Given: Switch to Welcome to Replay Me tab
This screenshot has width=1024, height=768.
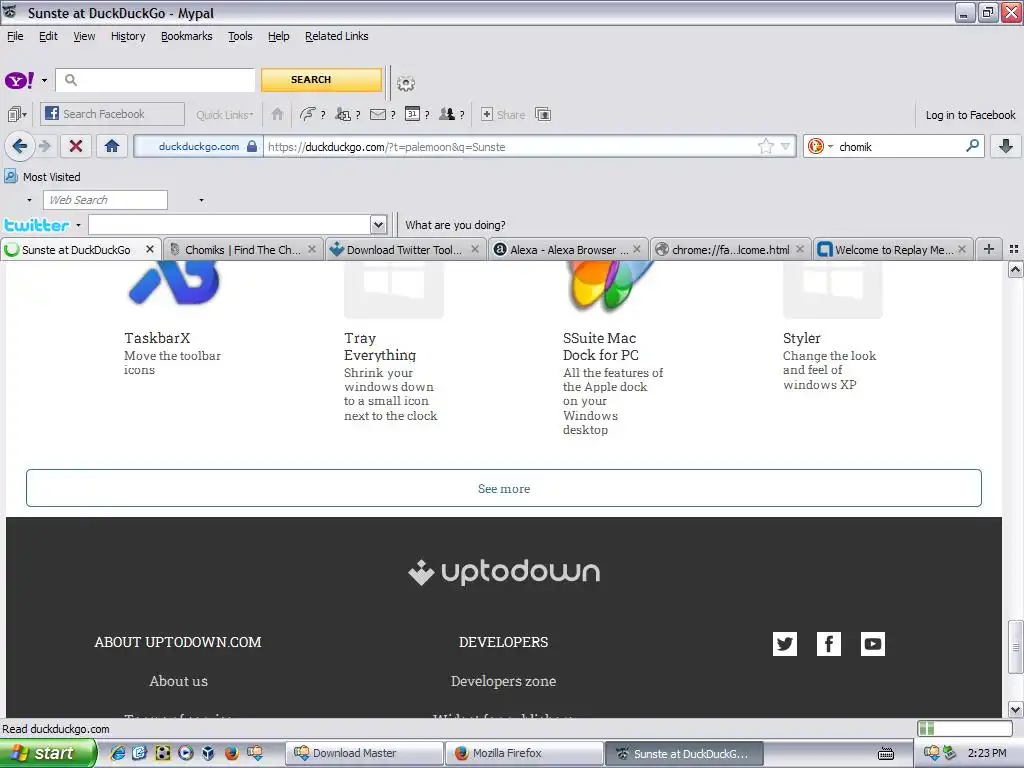Looking at the screenshot, I should (x=893, y=249).
